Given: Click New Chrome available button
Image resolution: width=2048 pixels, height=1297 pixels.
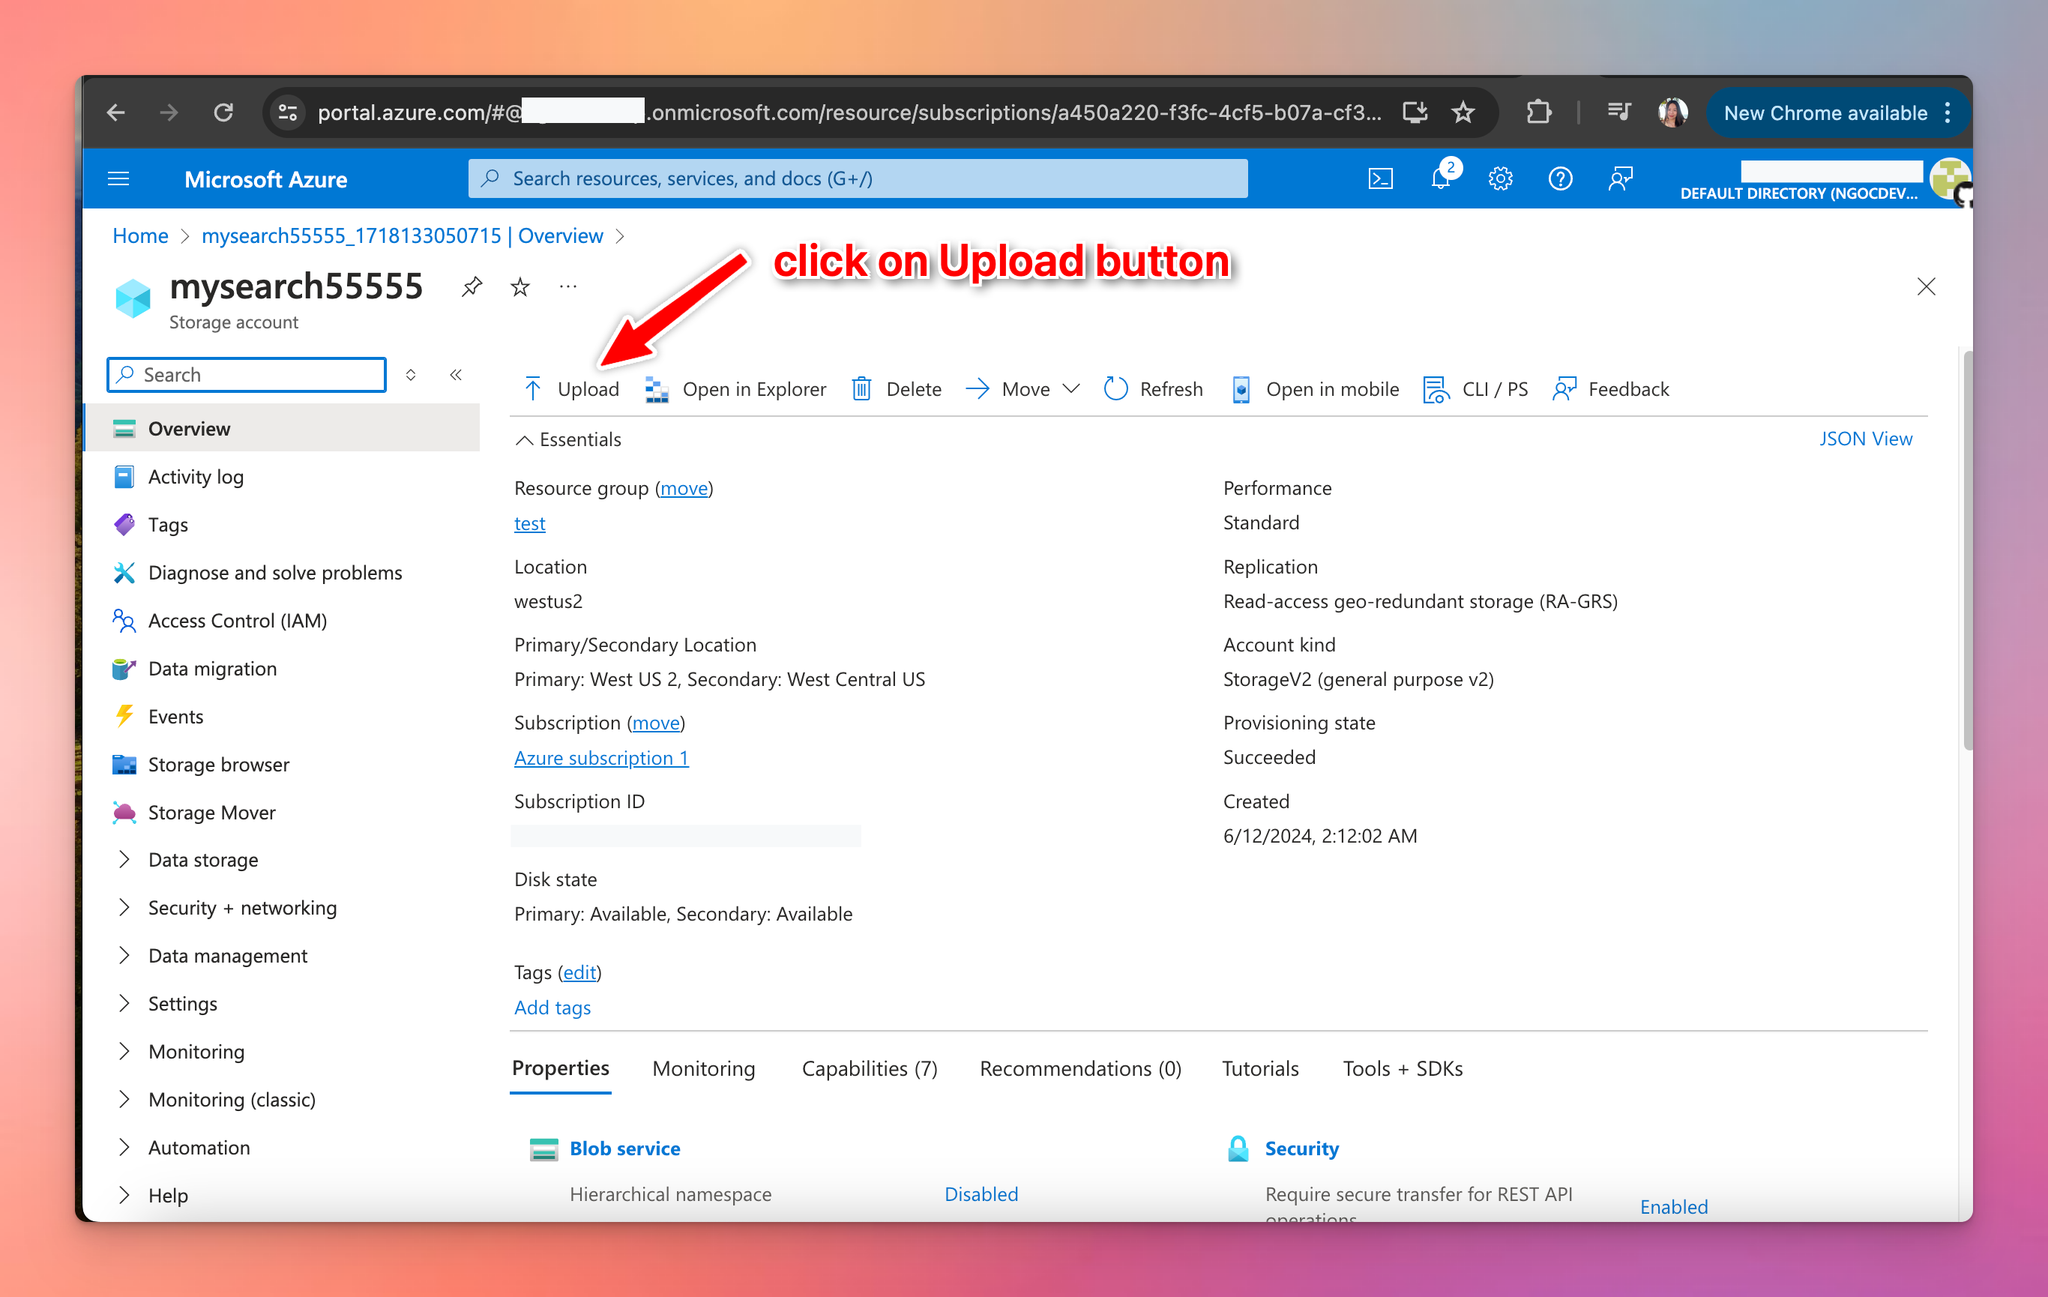Looking at the screenshot, I should pos(1836,113).
